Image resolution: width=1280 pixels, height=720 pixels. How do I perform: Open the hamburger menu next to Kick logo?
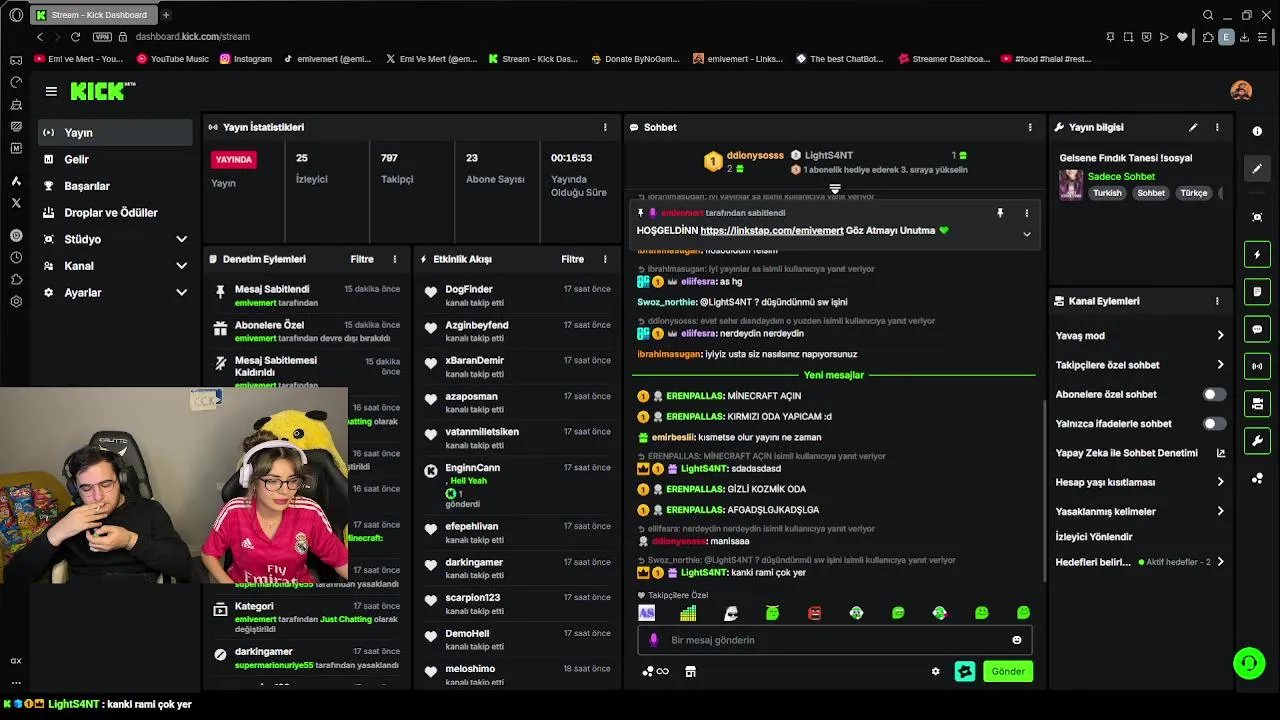click(x=51, y=91)
